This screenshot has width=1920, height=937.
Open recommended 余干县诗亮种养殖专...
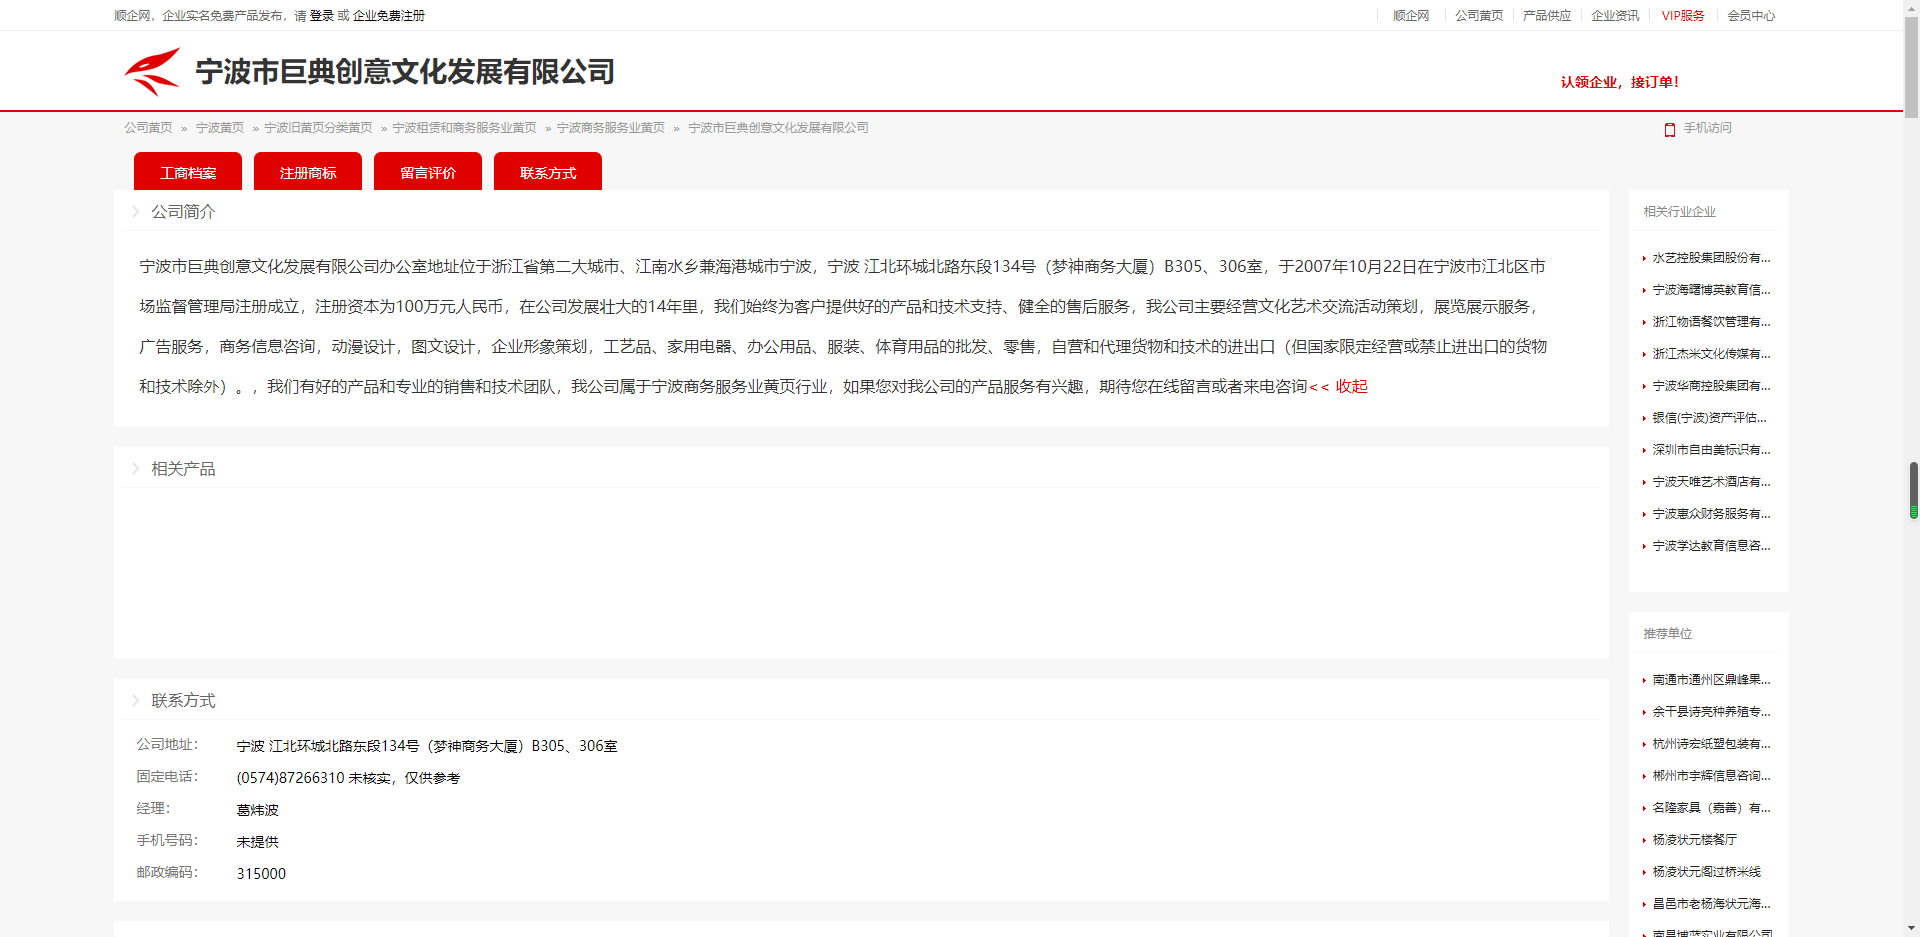pos(1711,712)
